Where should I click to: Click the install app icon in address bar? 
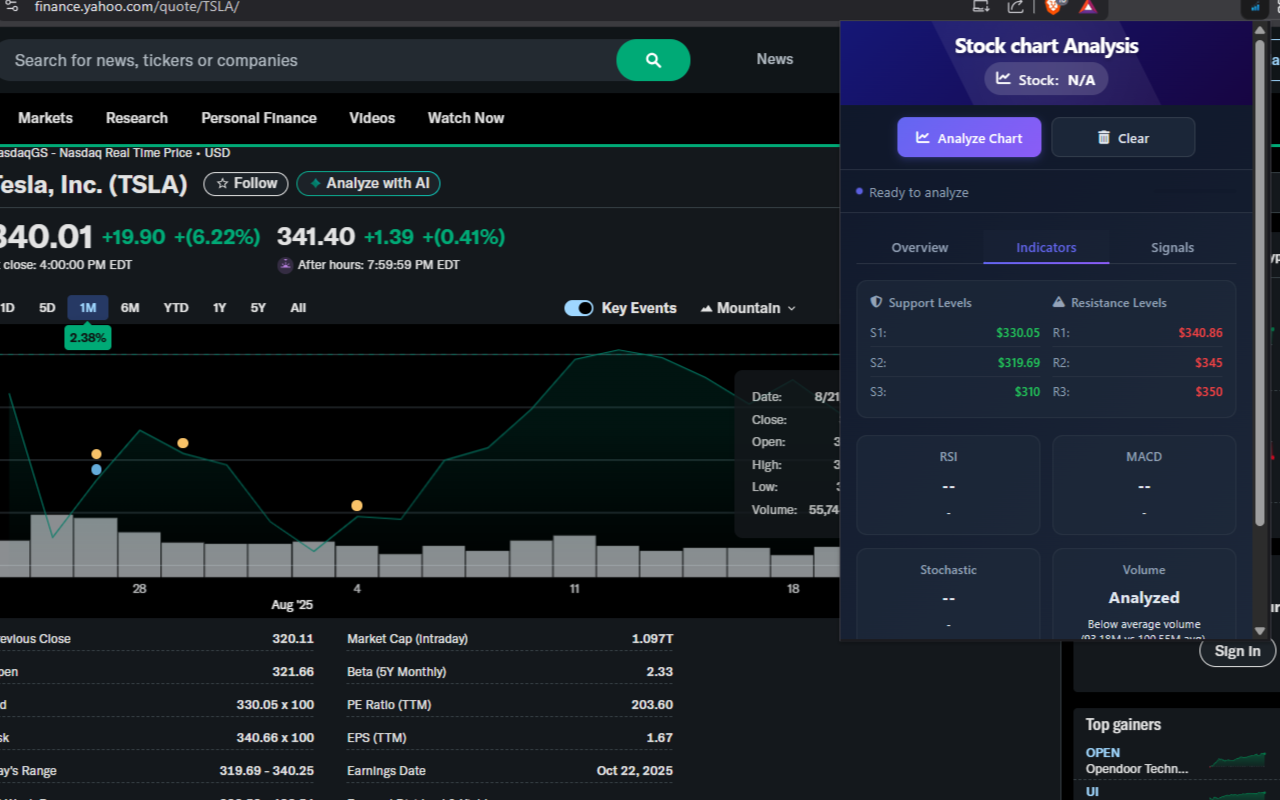[981, 6]
